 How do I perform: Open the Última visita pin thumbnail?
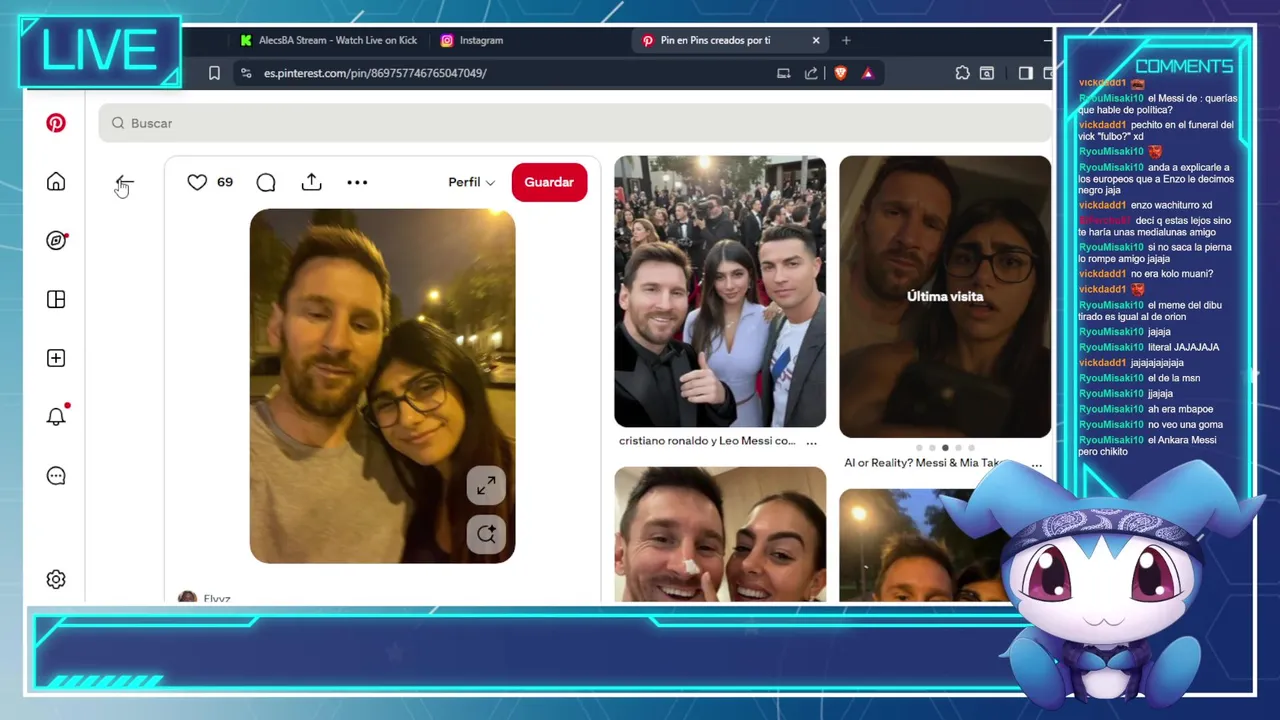point(945,296)
